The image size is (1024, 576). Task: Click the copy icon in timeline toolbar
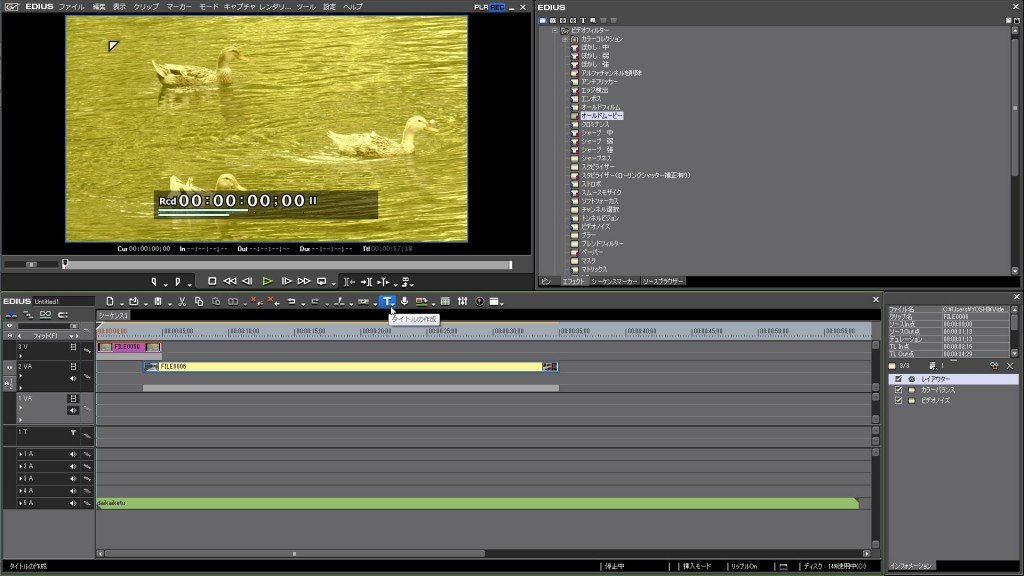pyautogui.click(x=199, y=301)
